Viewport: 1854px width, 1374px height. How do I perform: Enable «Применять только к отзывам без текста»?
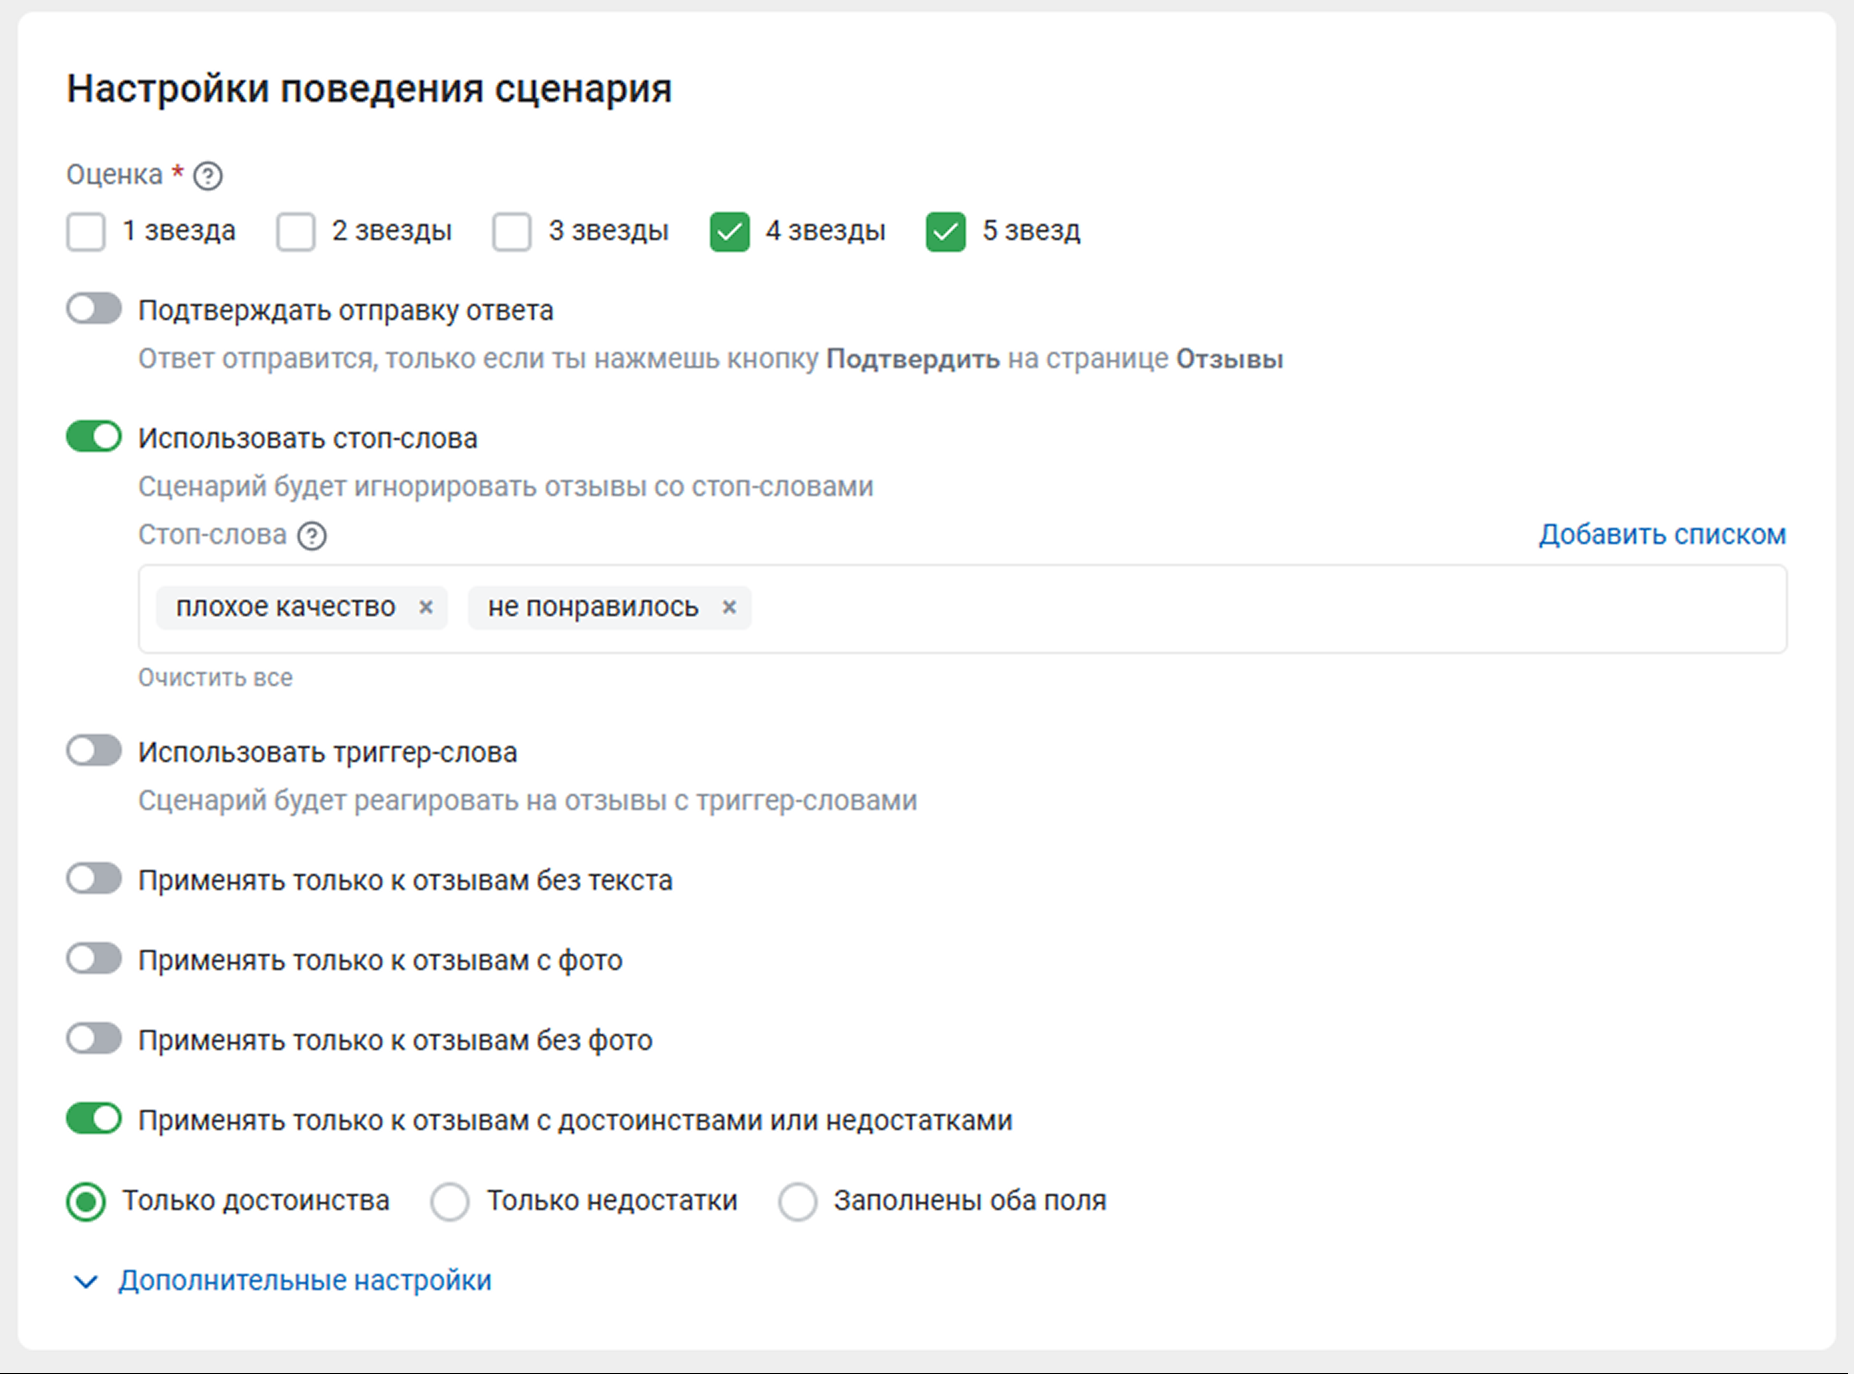tap(94, 879)
